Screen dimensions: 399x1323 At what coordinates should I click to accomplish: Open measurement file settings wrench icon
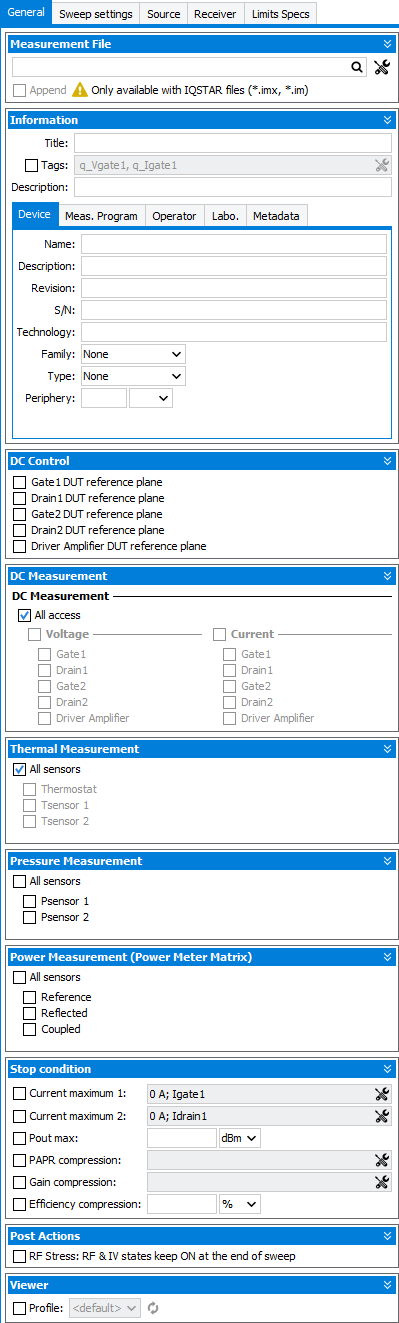pos(381,67)
